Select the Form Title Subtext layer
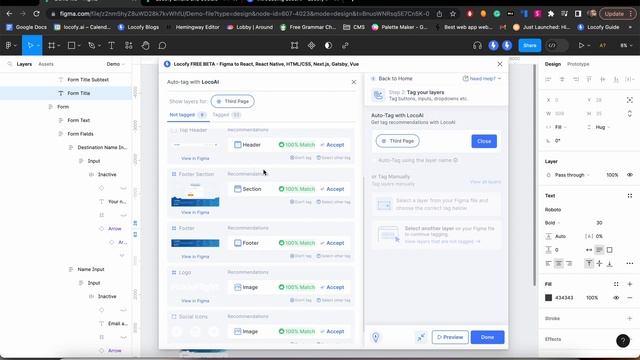640x360 pixels. tap(88, 80)
